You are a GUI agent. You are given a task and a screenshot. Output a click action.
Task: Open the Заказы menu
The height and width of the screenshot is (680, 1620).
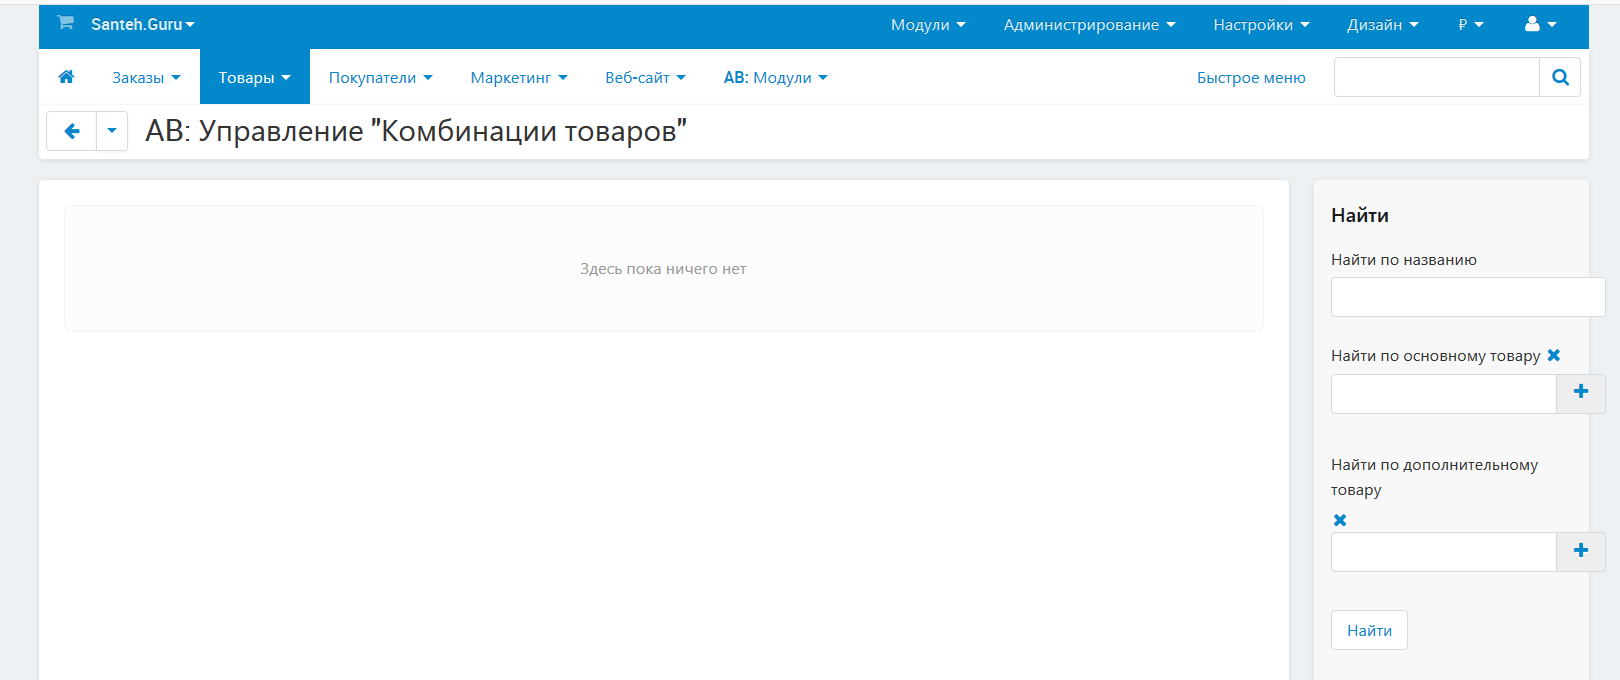(x=146, y=77)
